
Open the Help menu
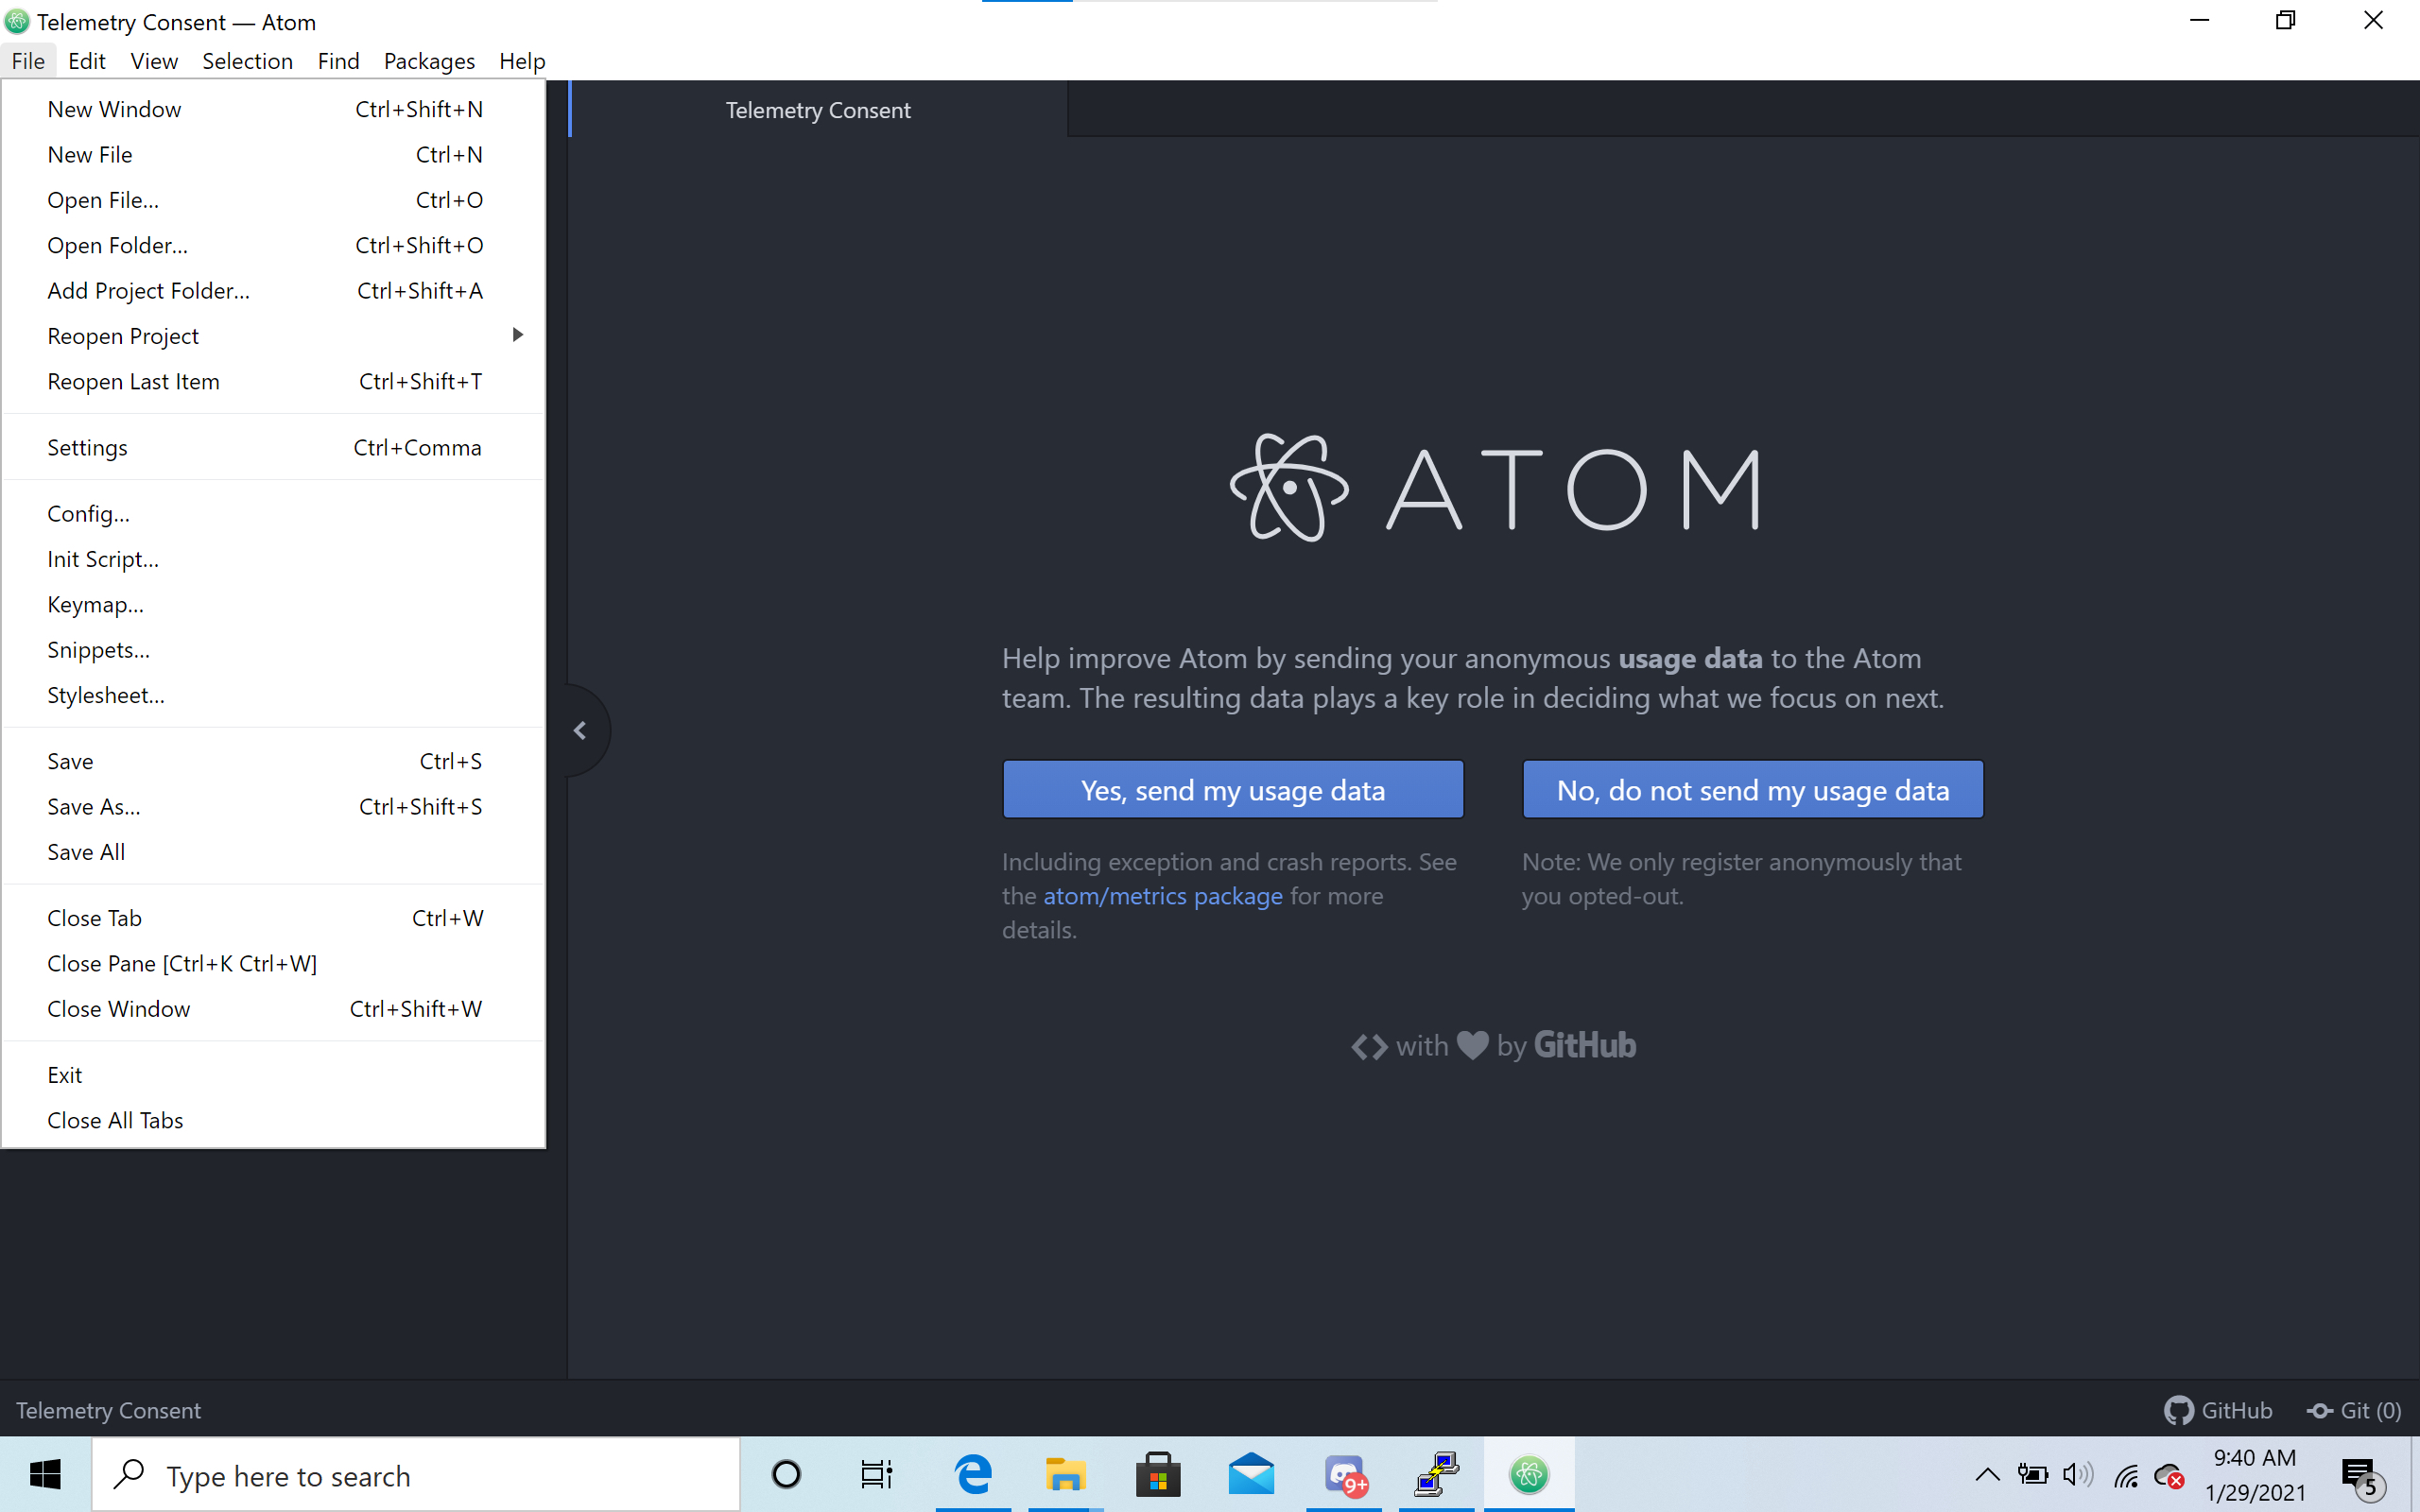[522, 61]
